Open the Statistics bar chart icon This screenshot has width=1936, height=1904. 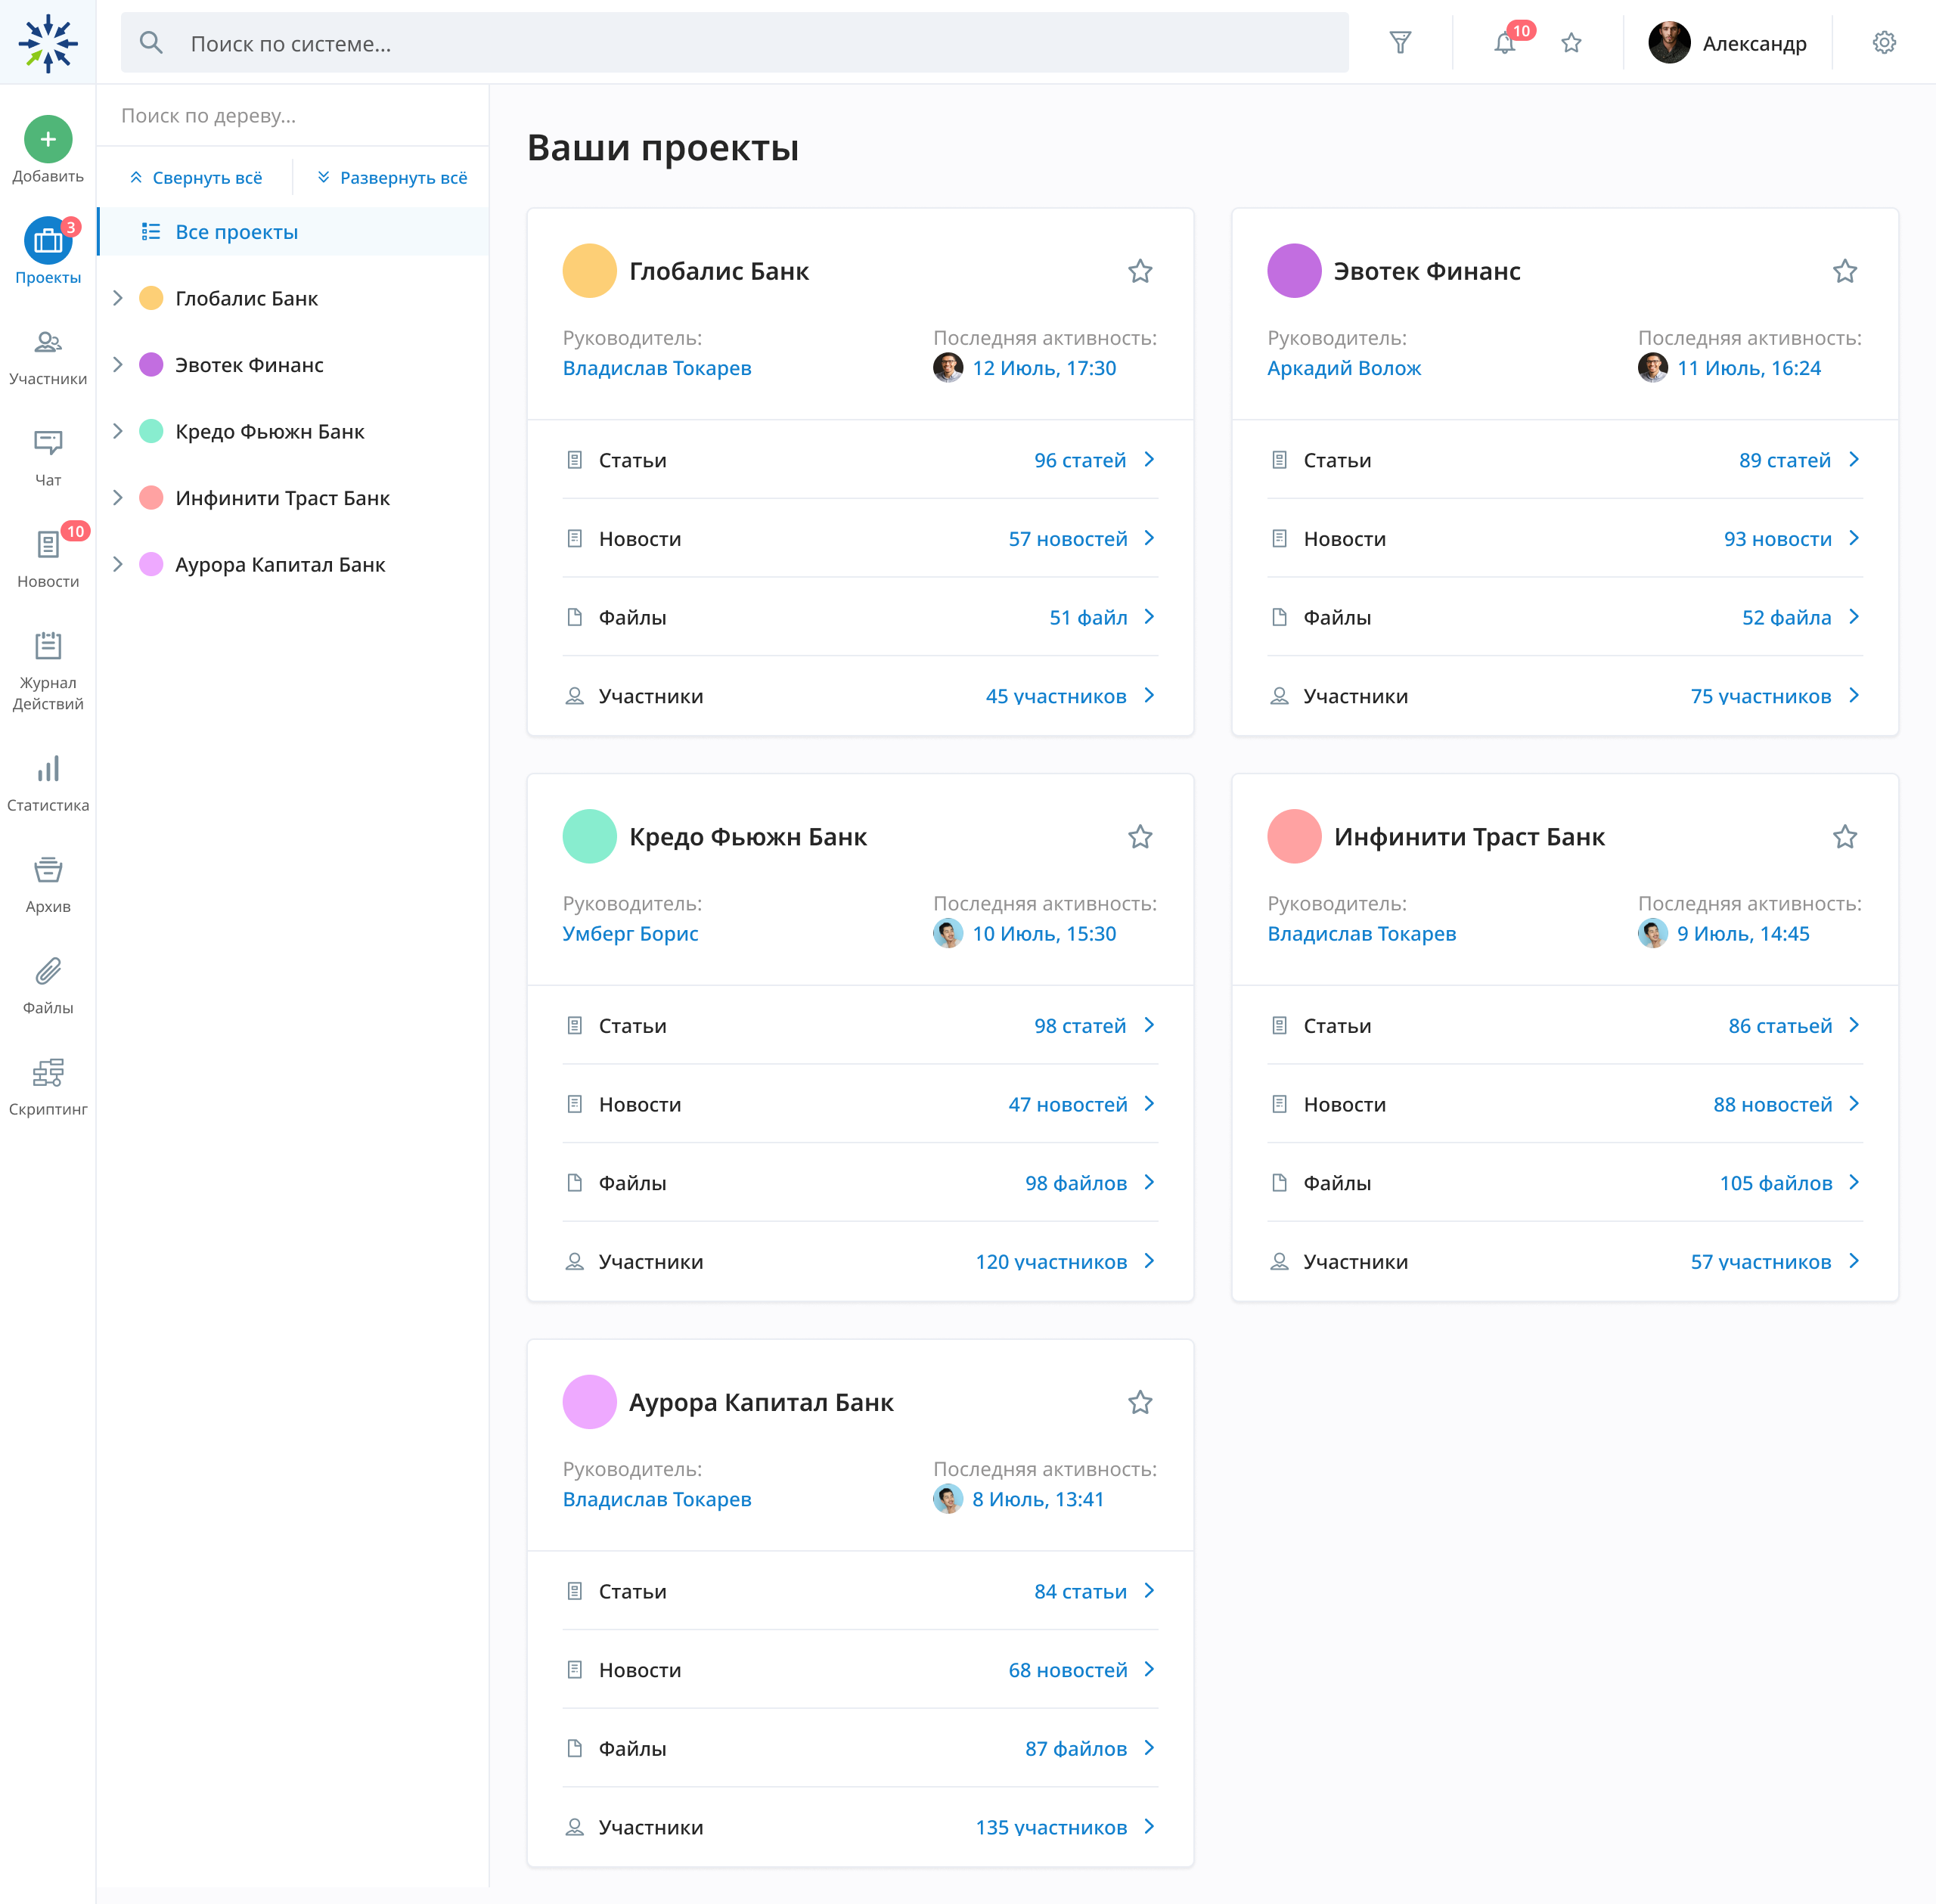pyautogui.click(x=48, y=769)
